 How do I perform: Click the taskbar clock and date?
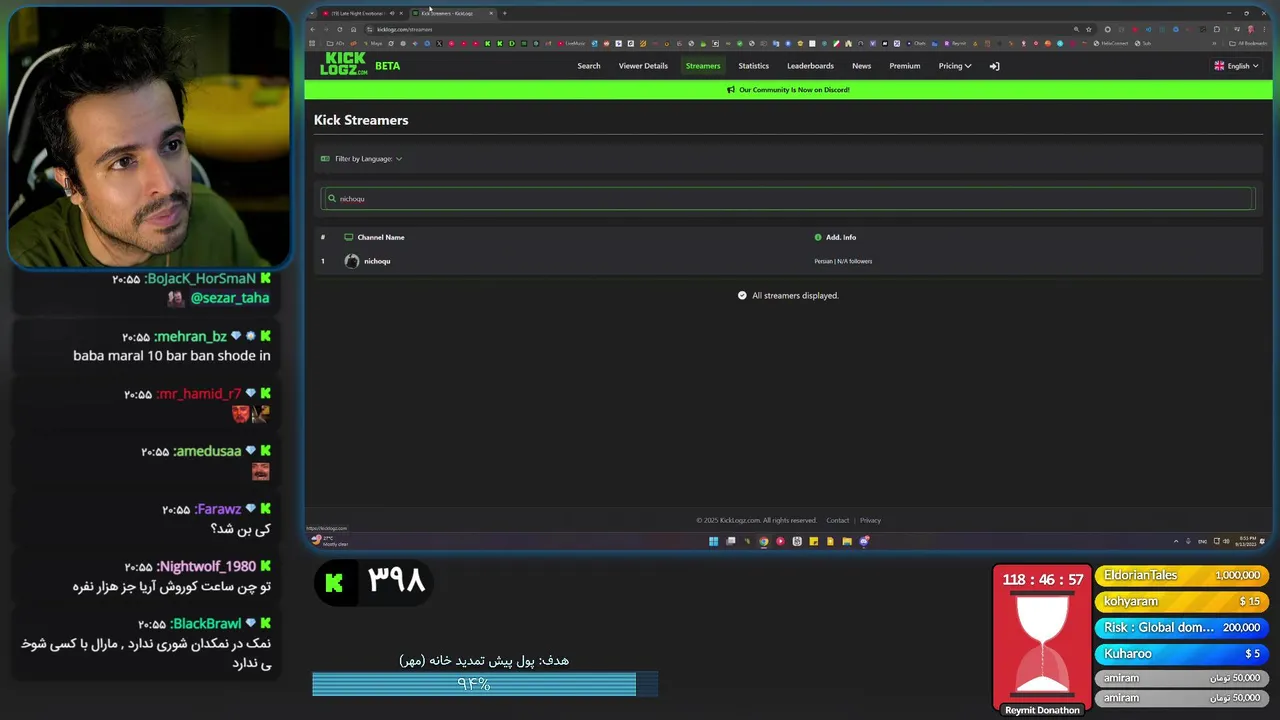1246,541
